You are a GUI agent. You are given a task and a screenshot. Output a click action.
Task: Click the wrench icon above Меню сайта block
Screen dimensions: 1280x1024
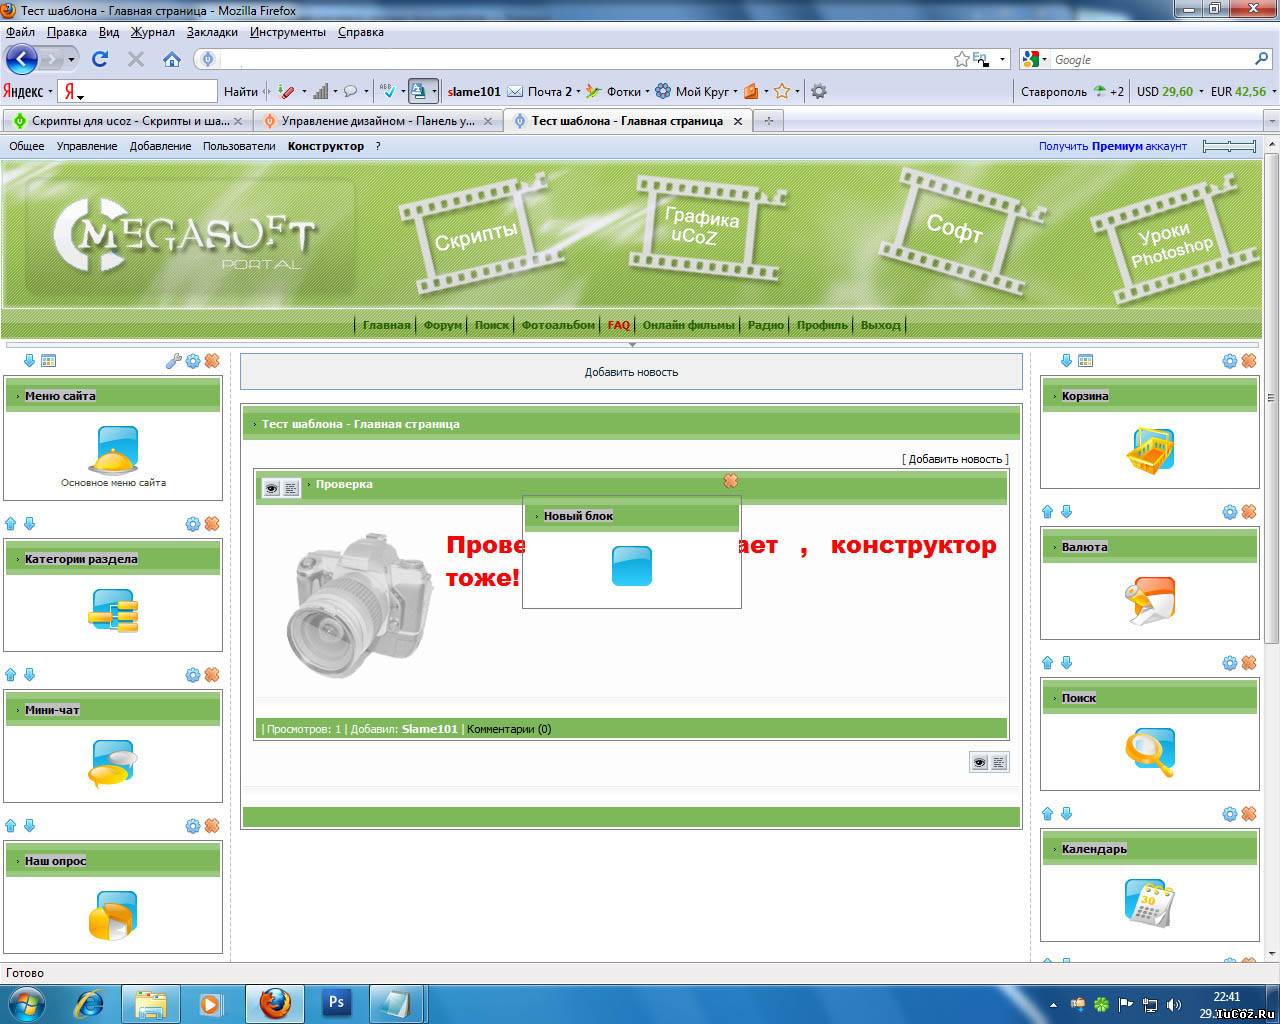tap(173, 361)
